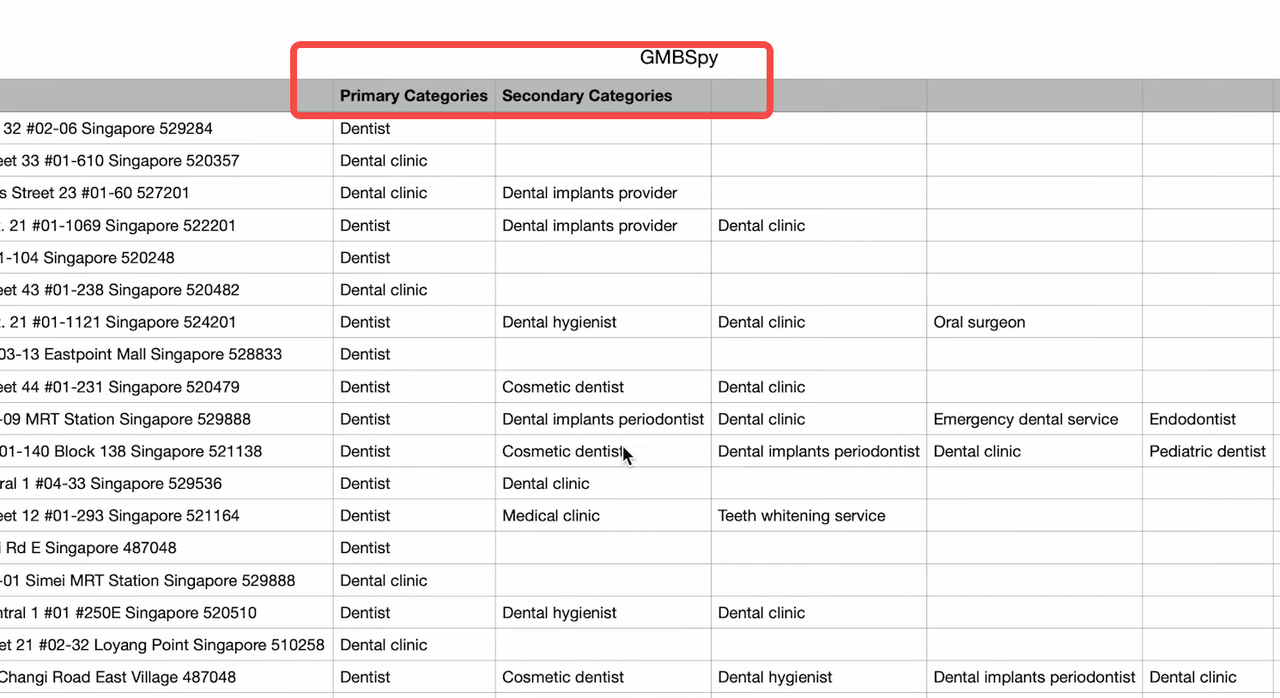
Task: Select the Teeth whitening service cell
Action: pyautogui.click(x=818, y=516)
